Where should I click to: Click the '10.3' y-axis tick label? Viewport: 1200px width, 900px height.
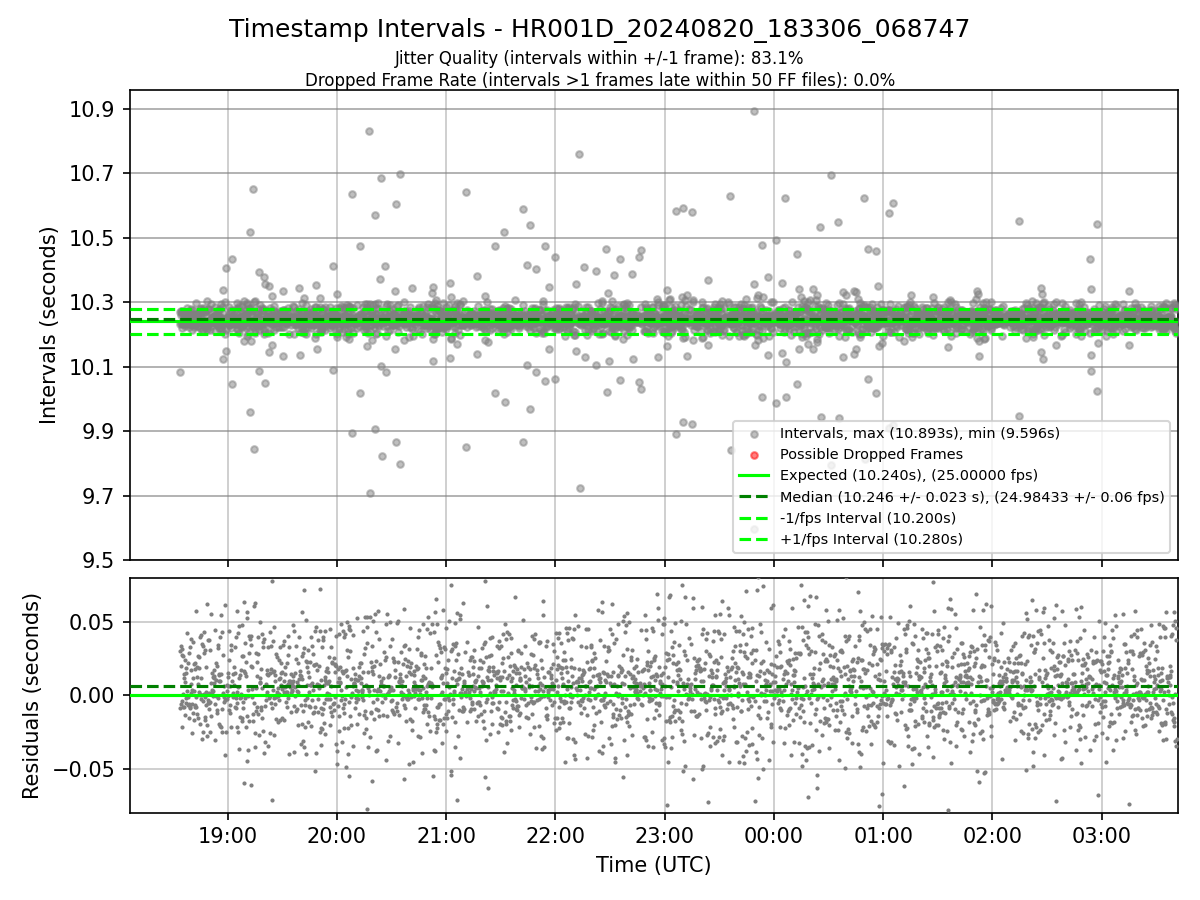coord(92,303)
